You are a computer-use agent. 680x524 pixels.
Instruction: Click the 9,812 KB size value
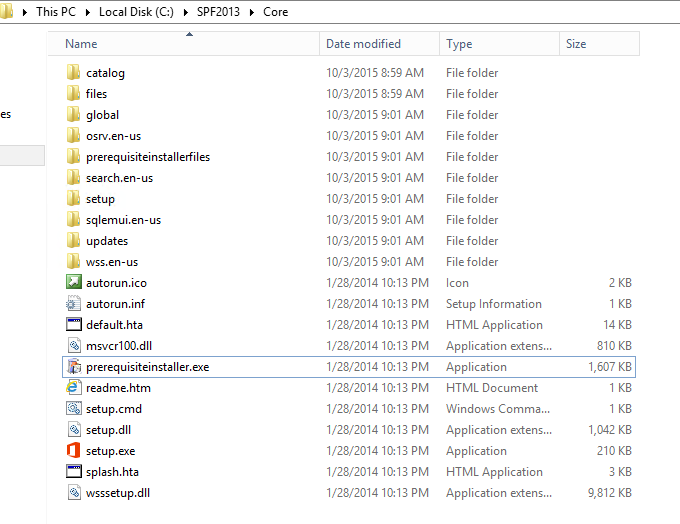(610, 493)
